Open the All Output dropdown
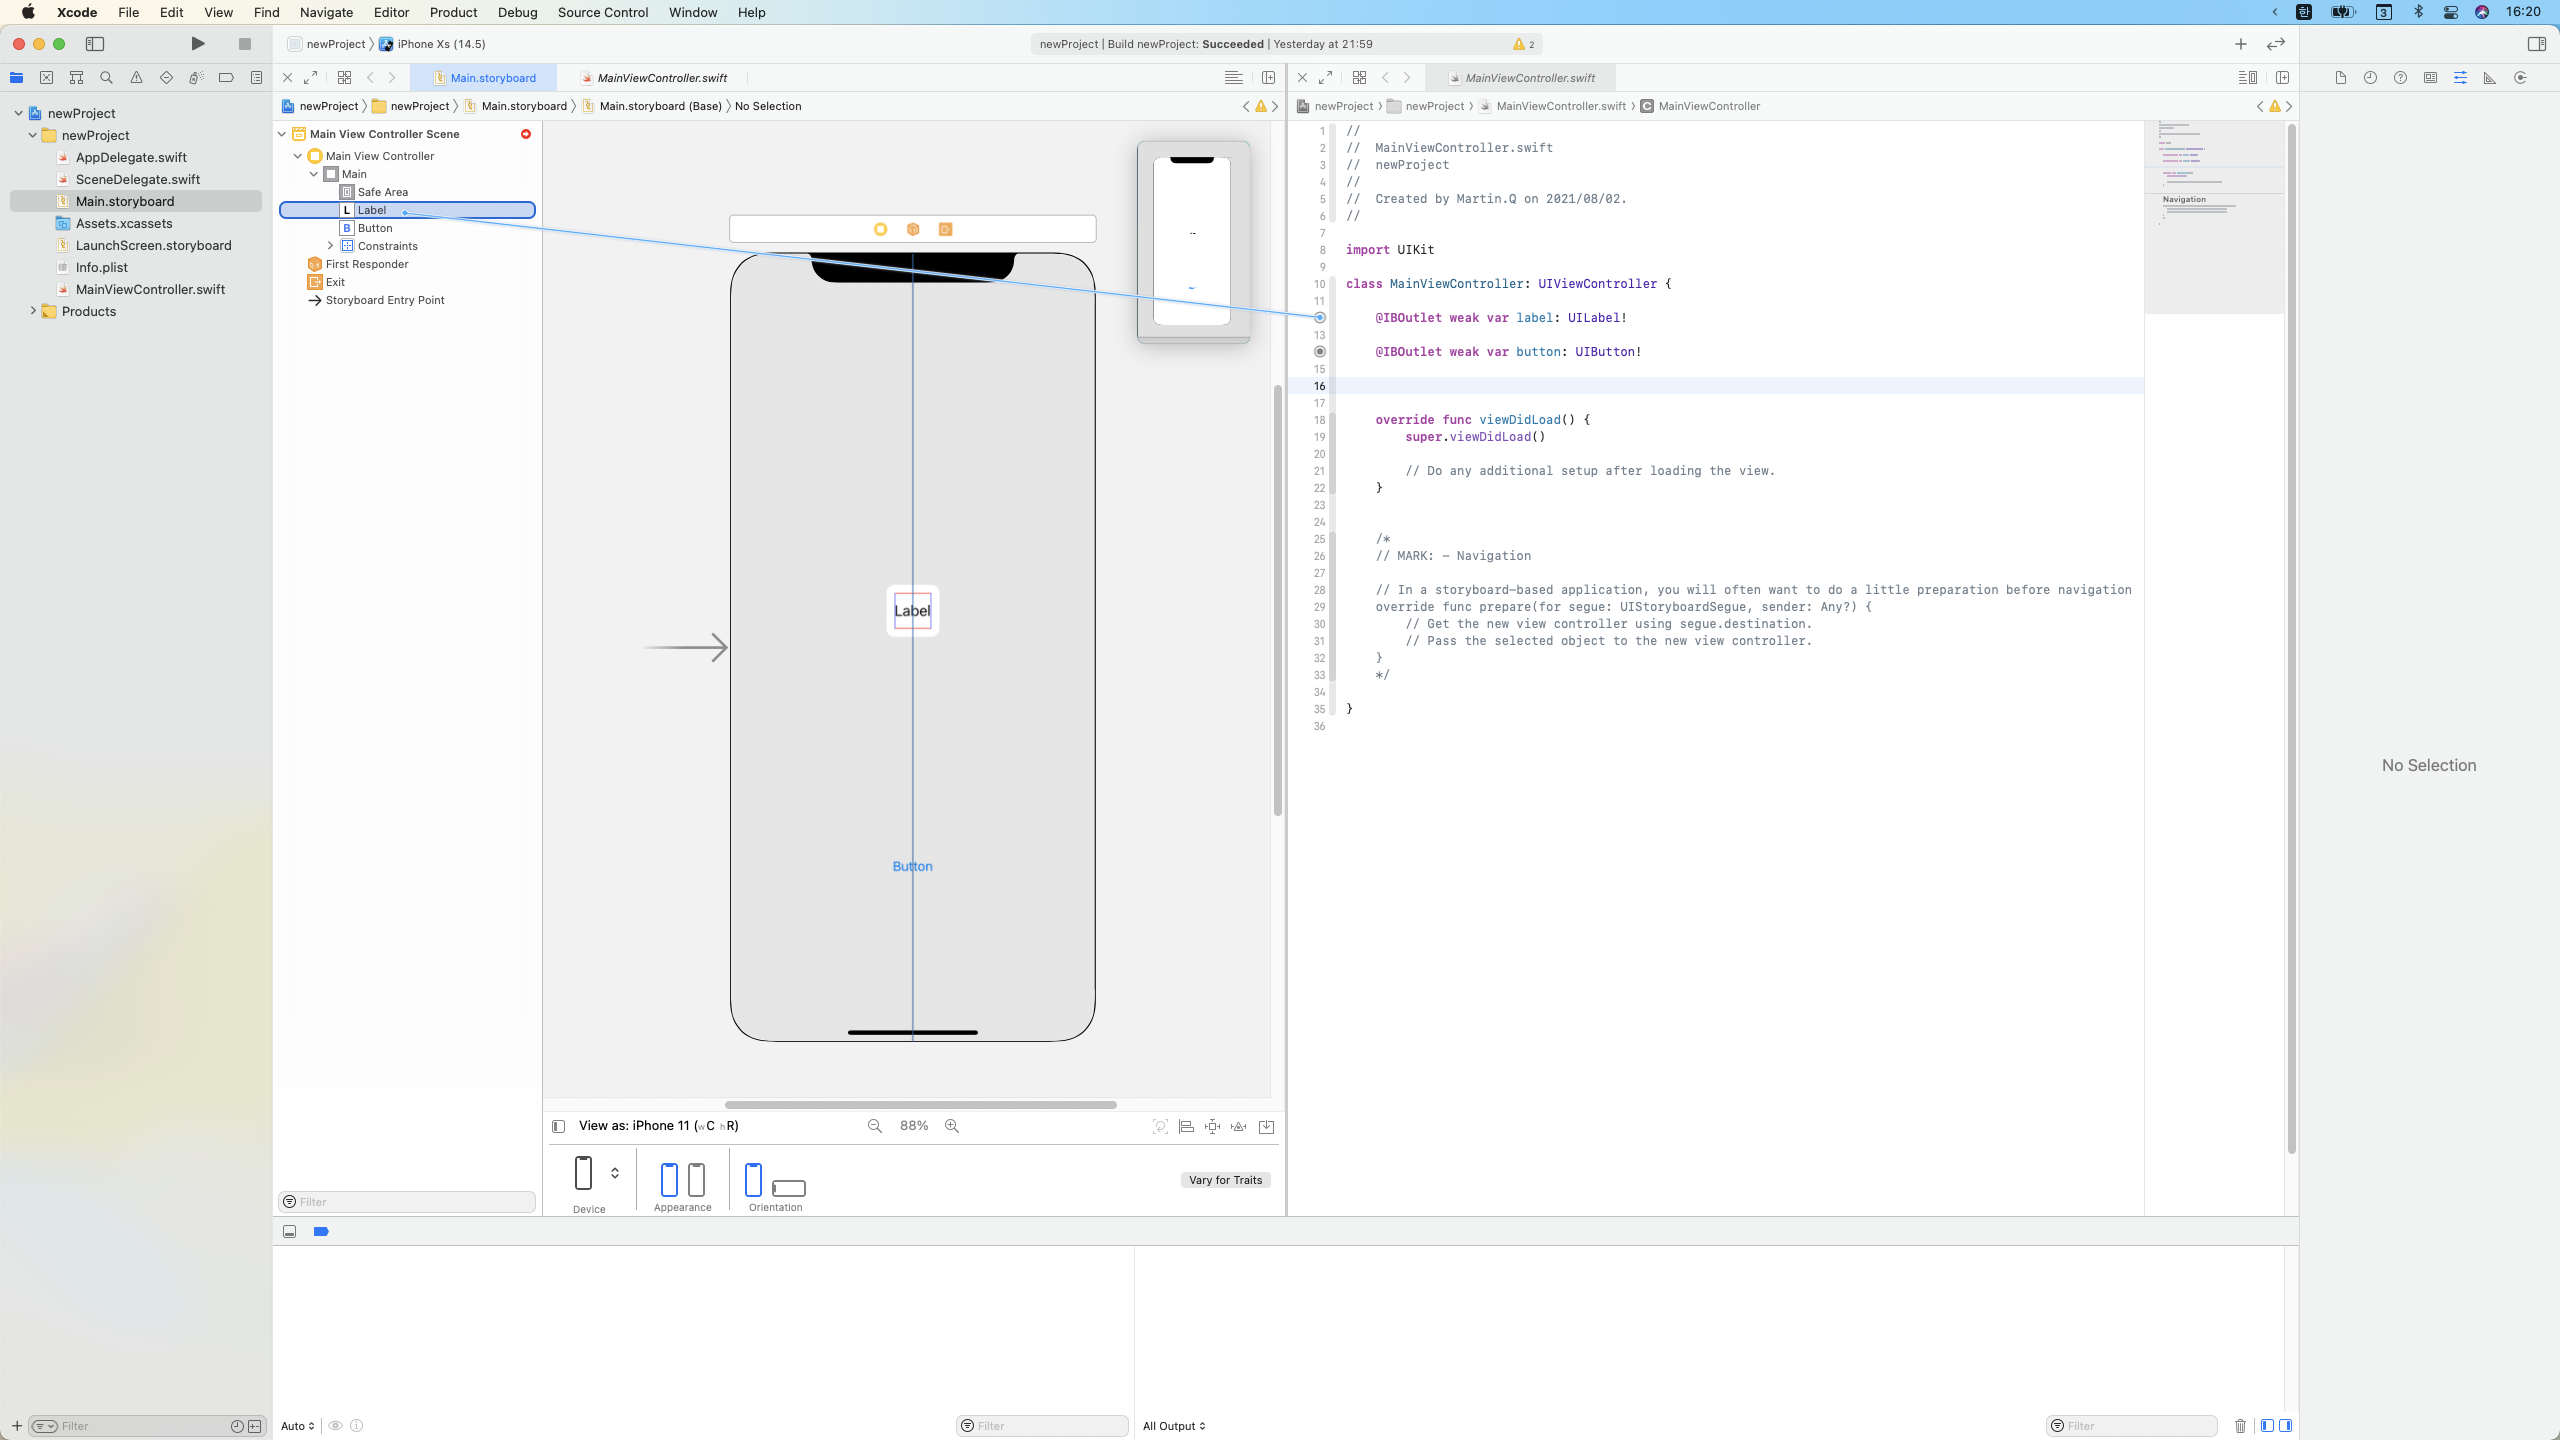 pos(1174,1426)
